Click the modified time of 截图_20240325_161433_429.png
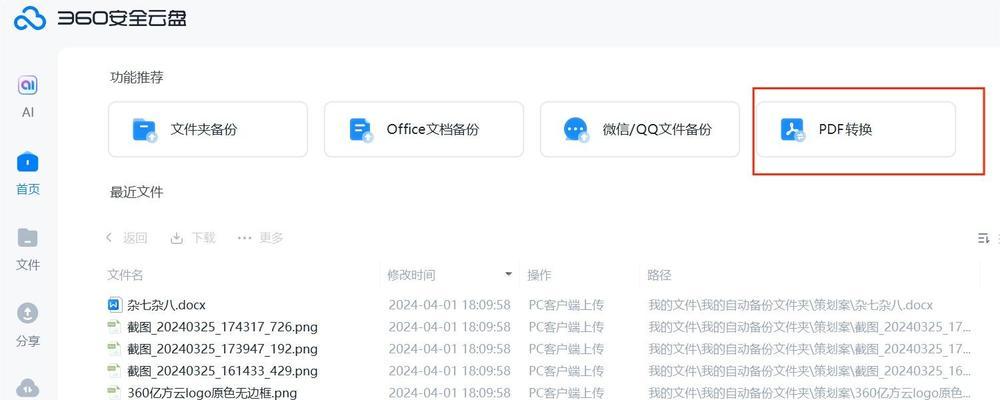This screenshot has width=1000, height=400. pos(450,371)
